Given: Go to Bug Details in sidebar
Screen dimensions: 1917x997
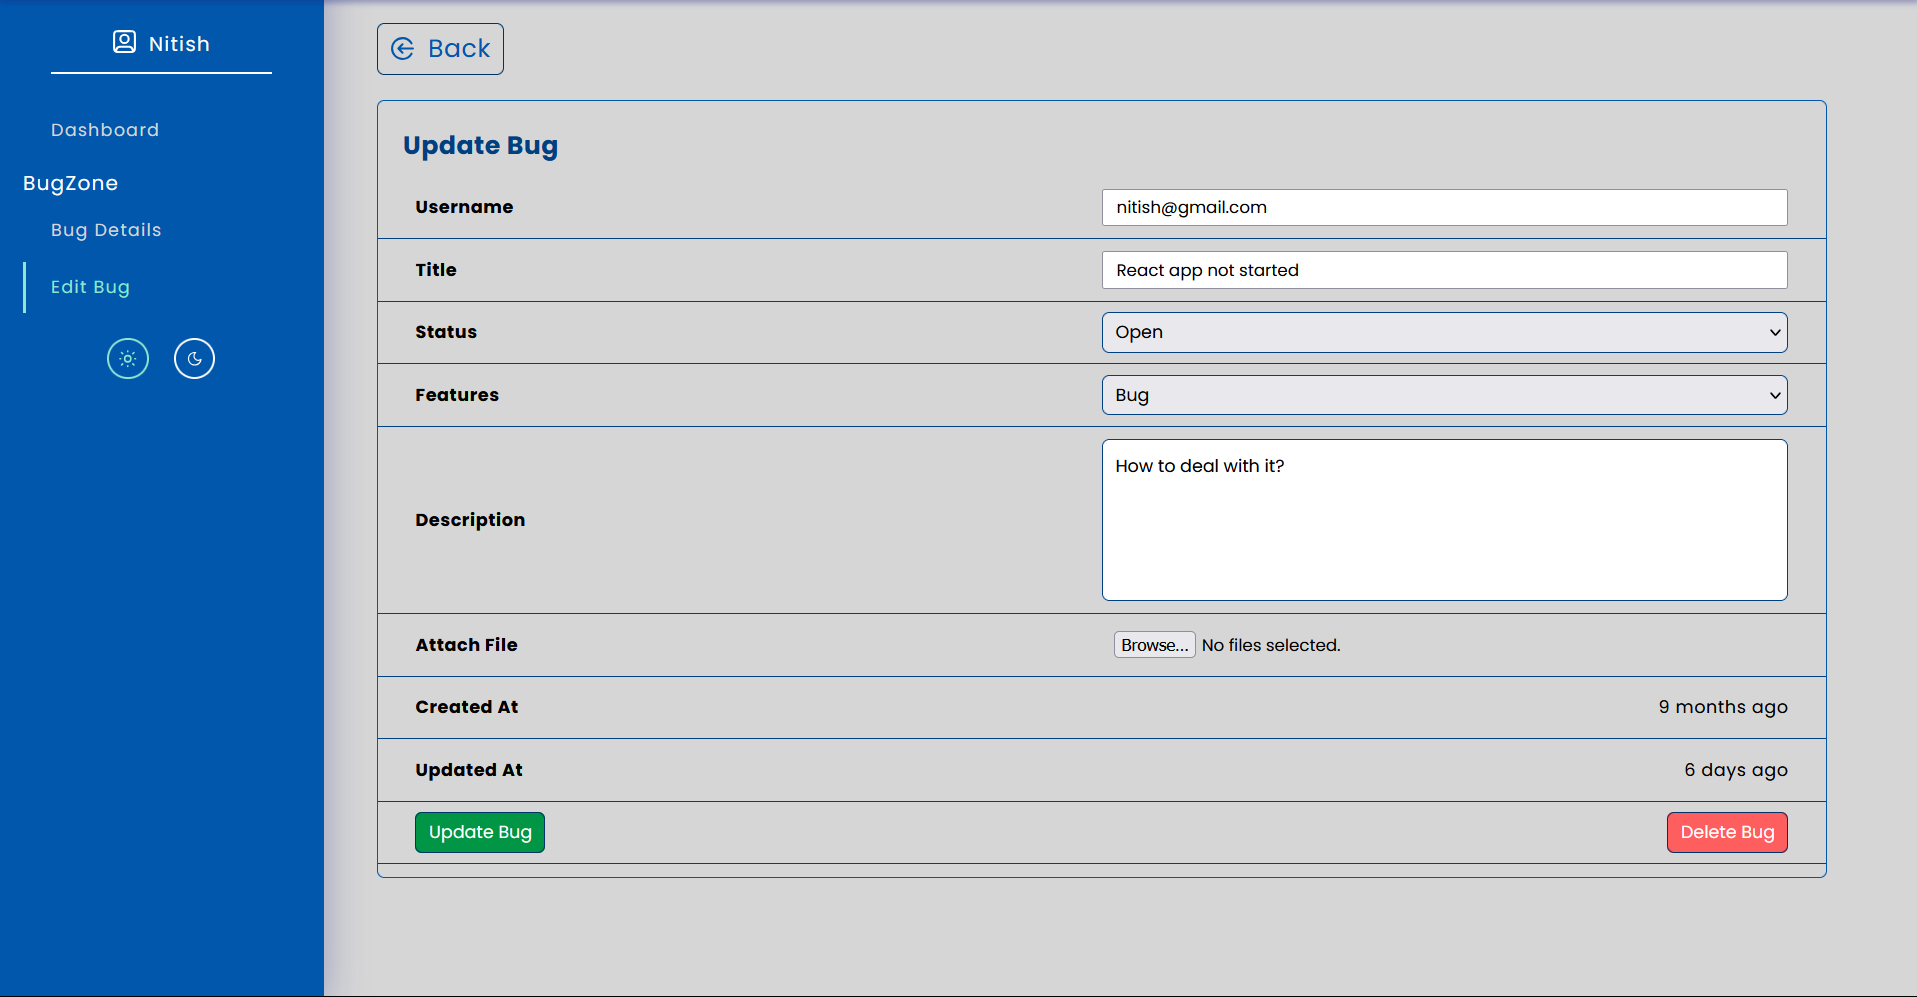Looking at the screenshot, I should coord(106,230).
